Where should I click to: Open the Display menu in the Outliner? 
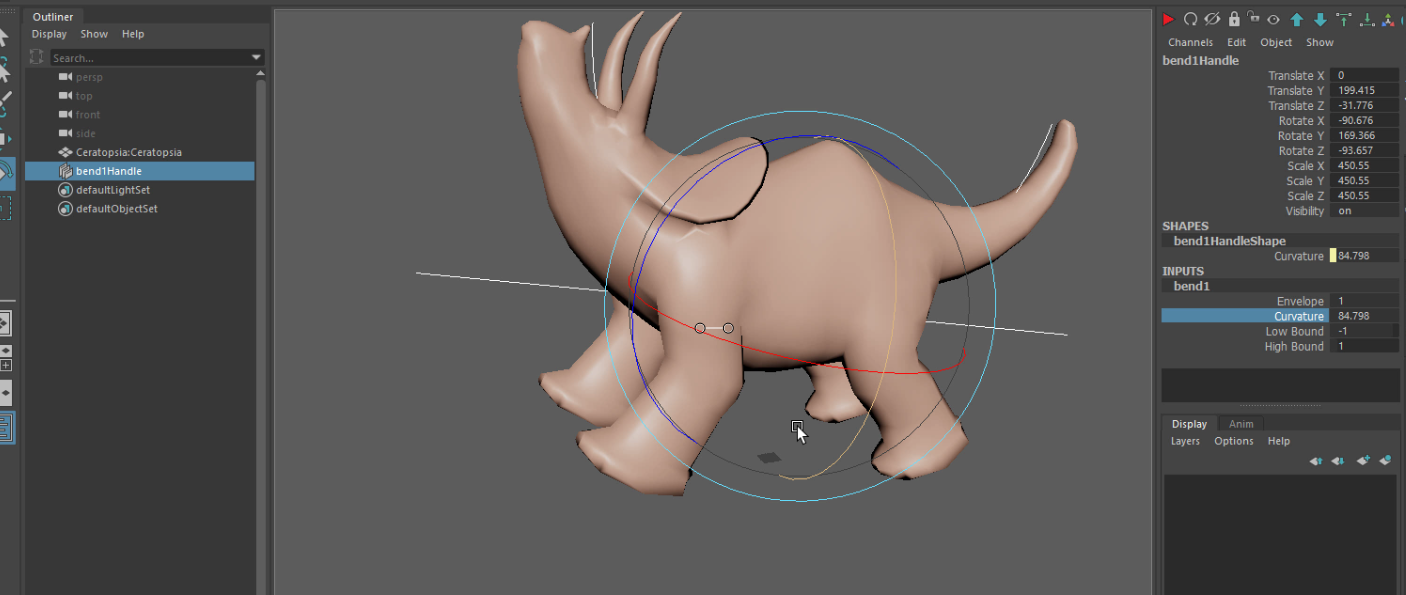tap(49, 33)
